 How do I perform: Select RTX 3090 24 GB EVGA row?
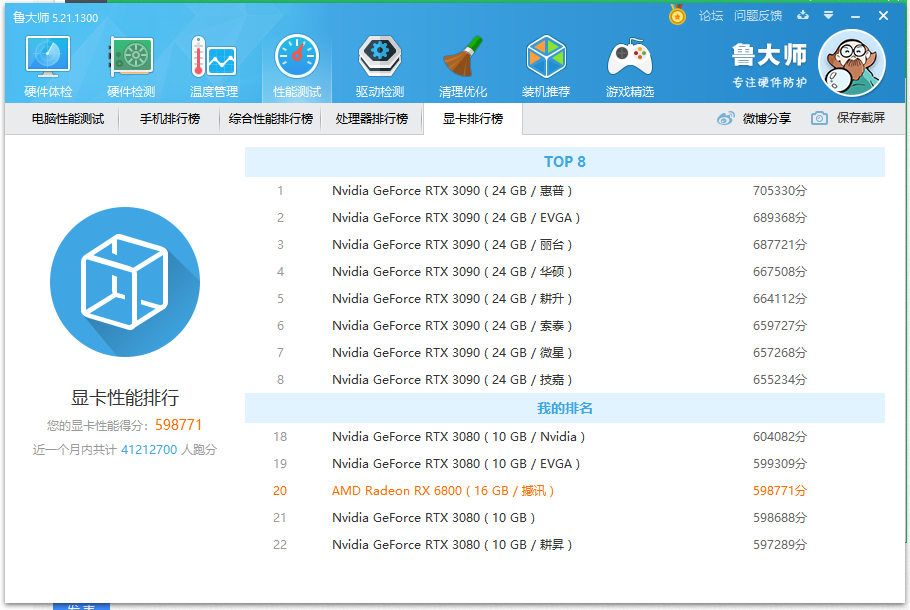tap(565, 218)
